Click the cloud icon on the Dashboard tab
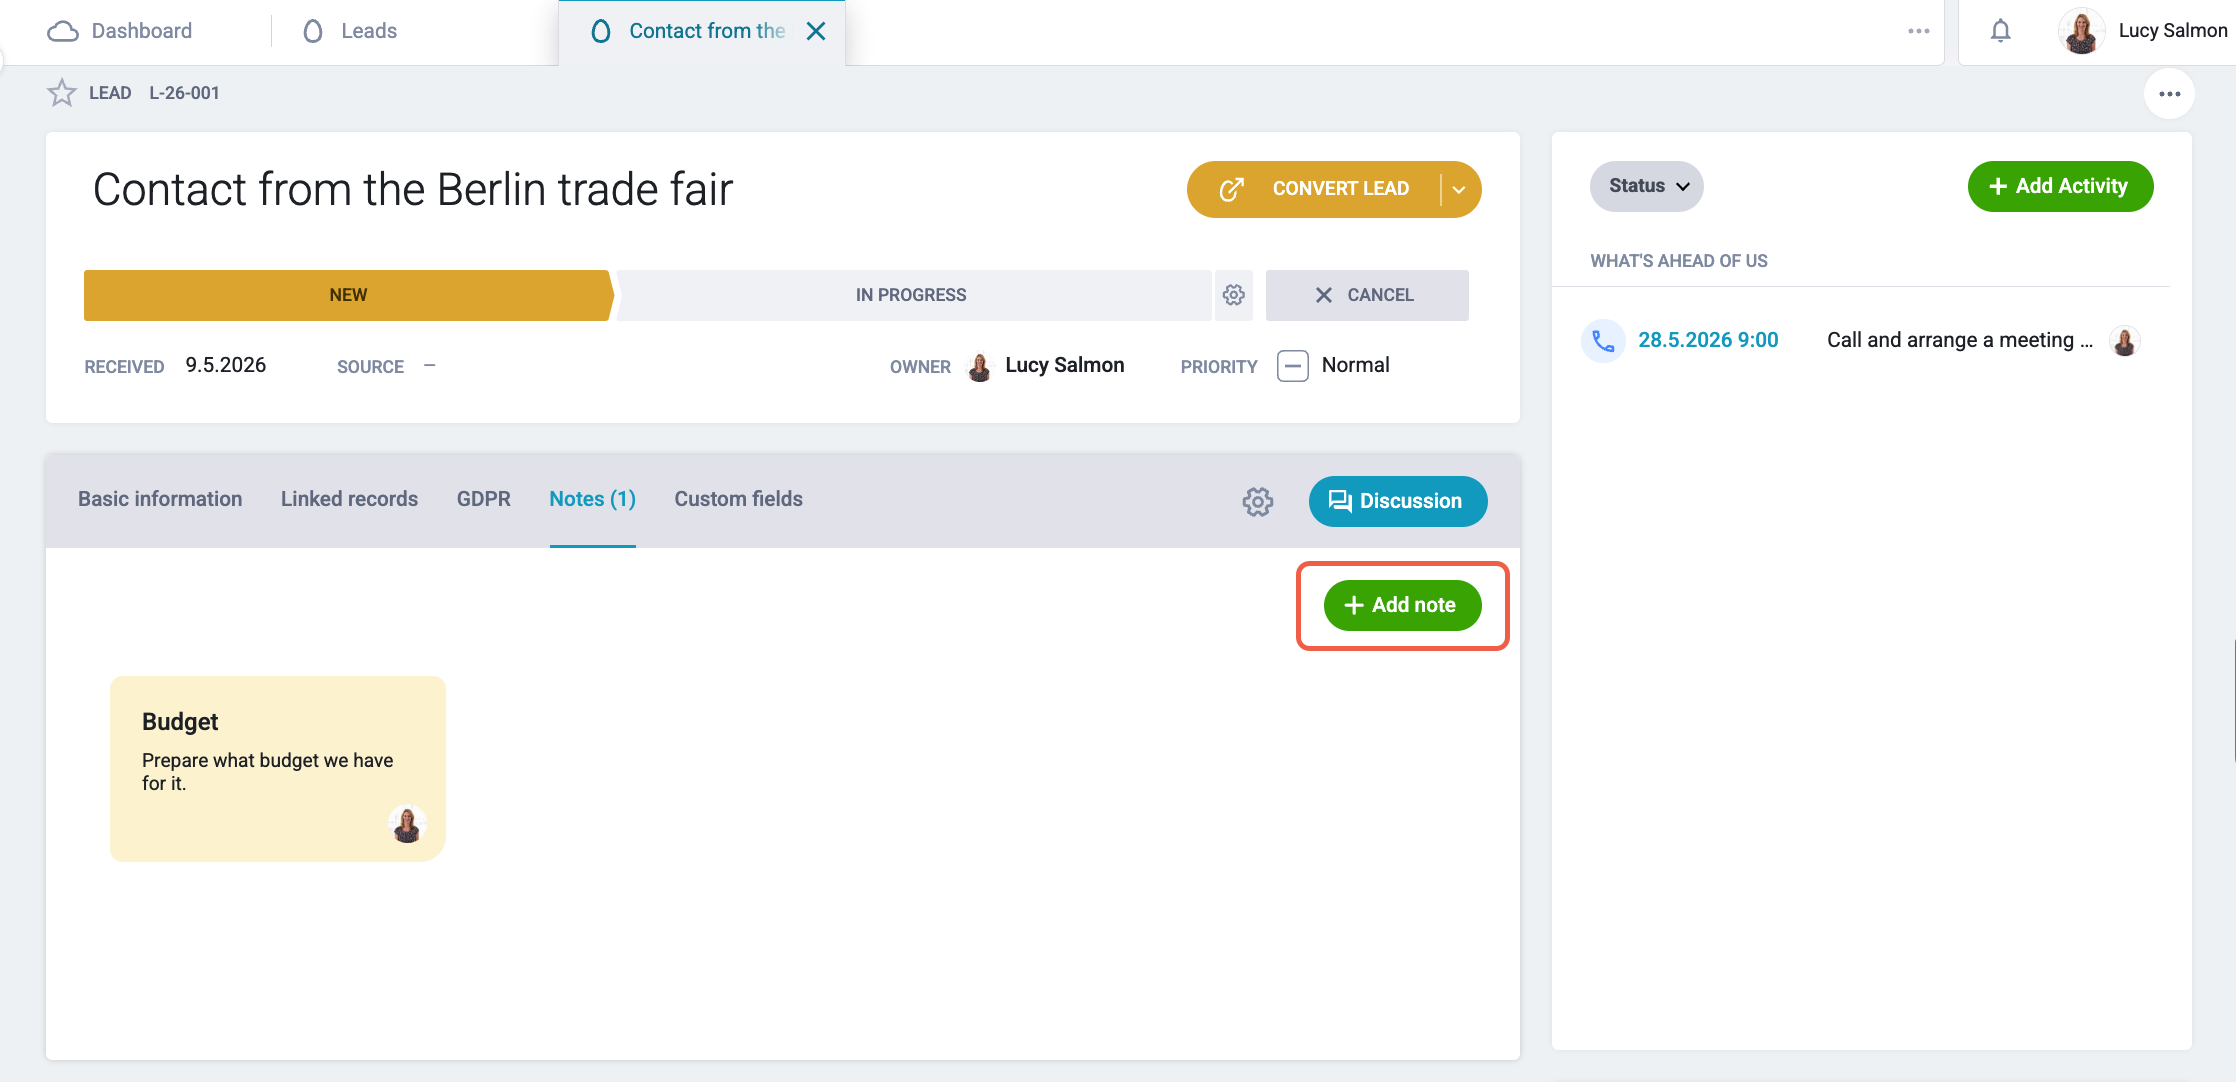This screenshot has width=2236, height=1082. click(63, 31)
